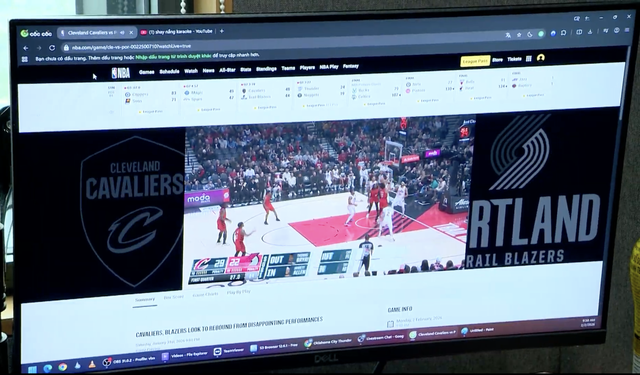This screenshot has width=640, height=375.
Task: Bookmark this page with the star icon
Action: (x=519, y=35)
